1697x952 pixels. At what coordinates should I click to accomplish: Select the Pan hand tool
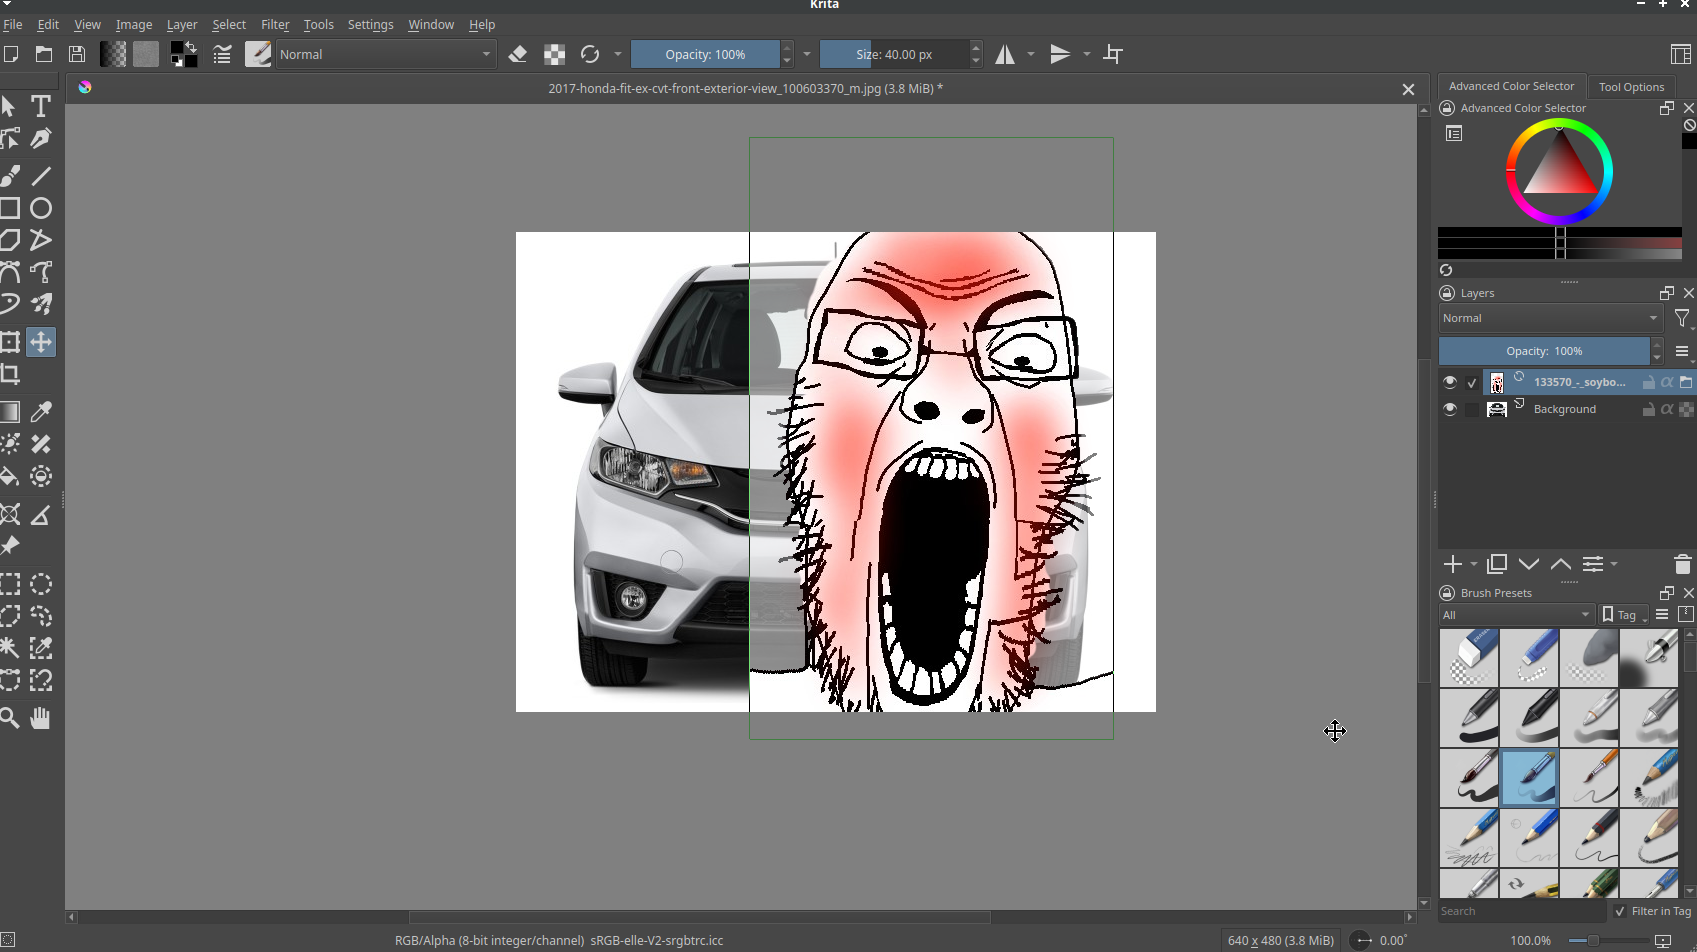(41, 718)
